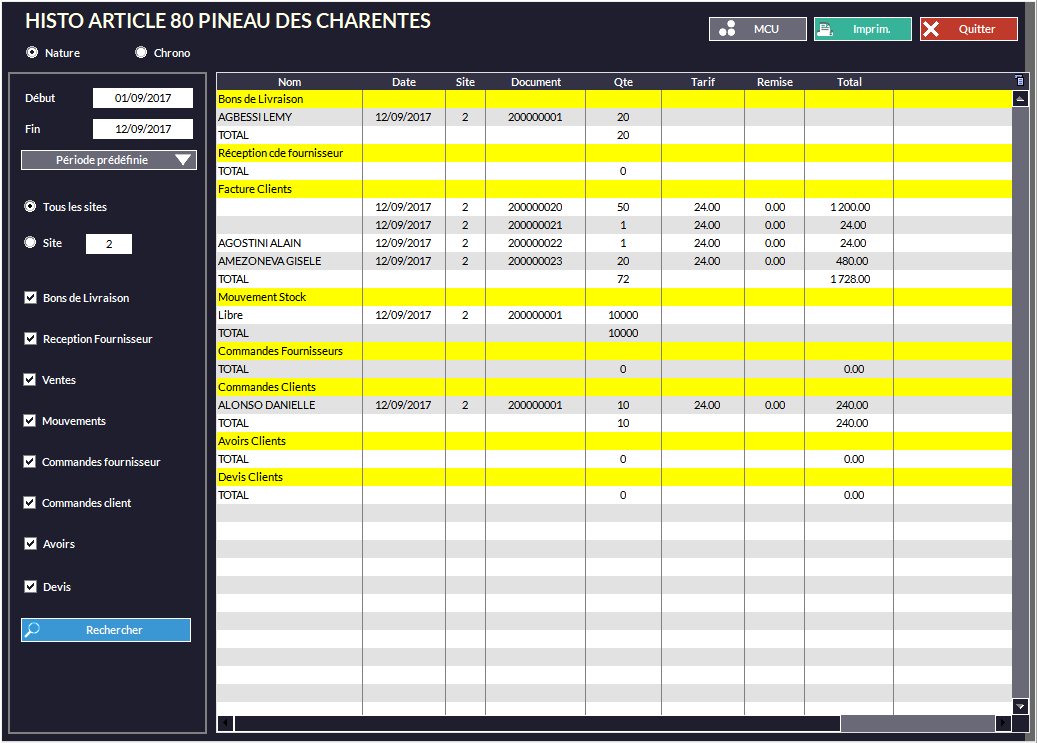This screenshot has height=743, width=1037.
Task: Uncheck the Bons de Livraison checkbox
Action: (x=30, y=298)
